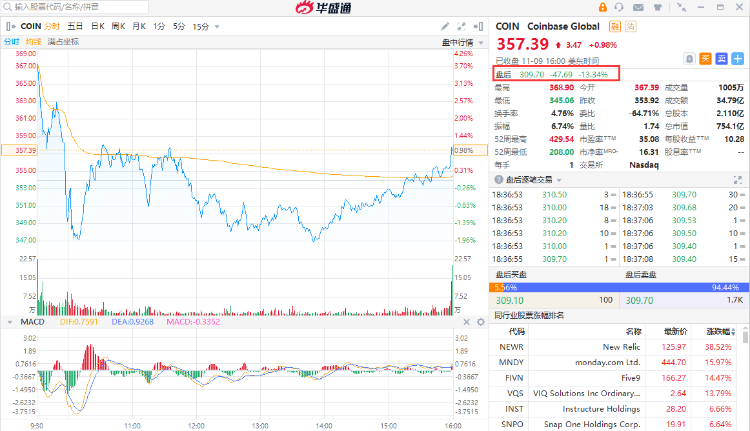Open the 盘后逐笔交易 dropdown arrow
Image resolution: width=750 pixels, height=431 pixels.
point(559,180)
